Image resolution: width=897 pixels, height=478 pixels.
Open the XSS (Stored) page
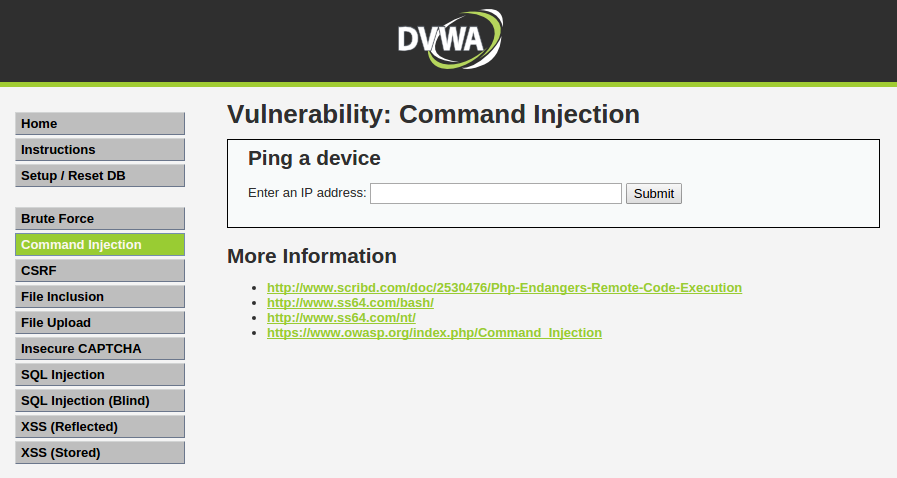(x=100, y=453)
